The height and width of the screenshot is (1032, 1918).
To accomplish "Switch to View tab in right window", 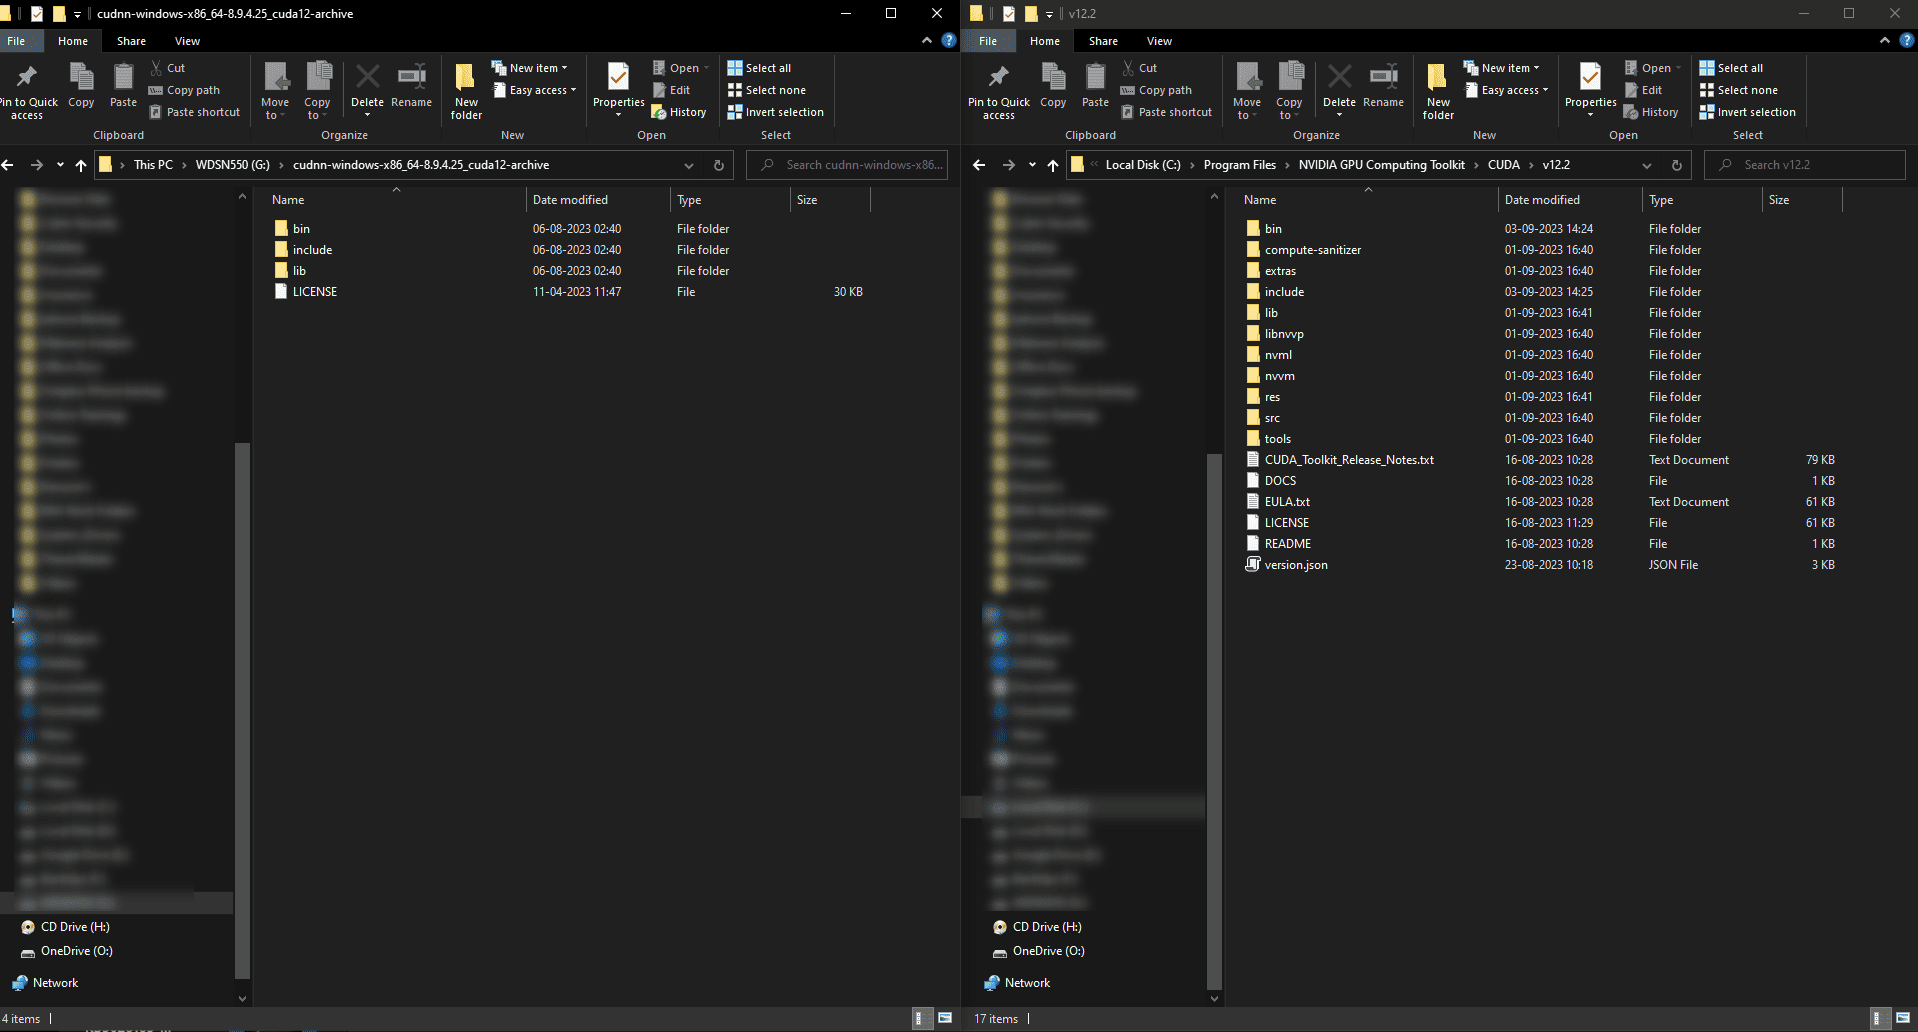I will pyautogui.click(x=1159, y=41).
